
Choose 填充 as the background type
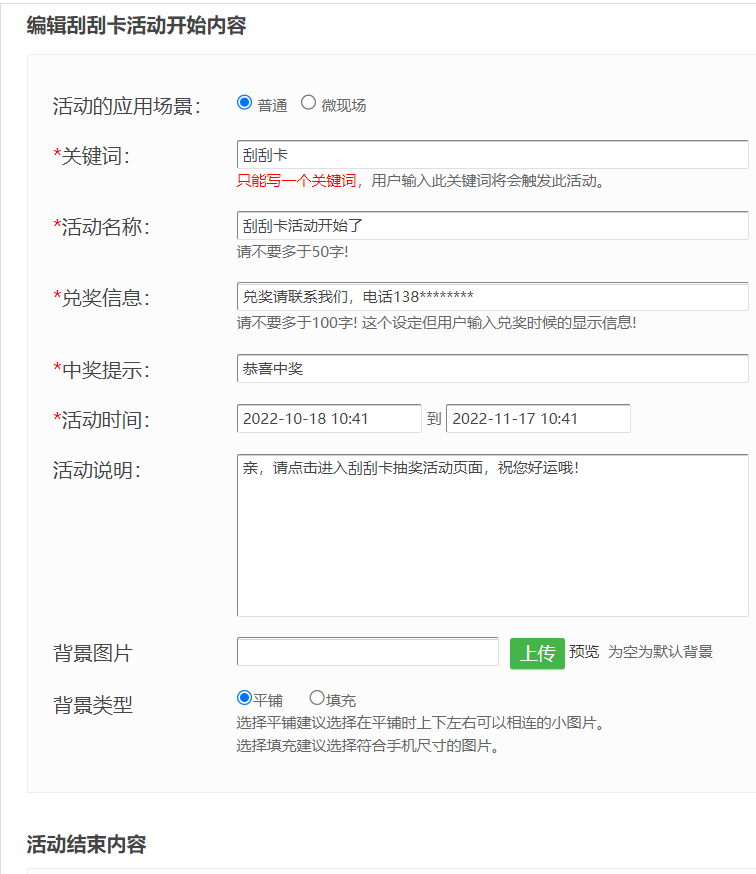tap(317, 698)
